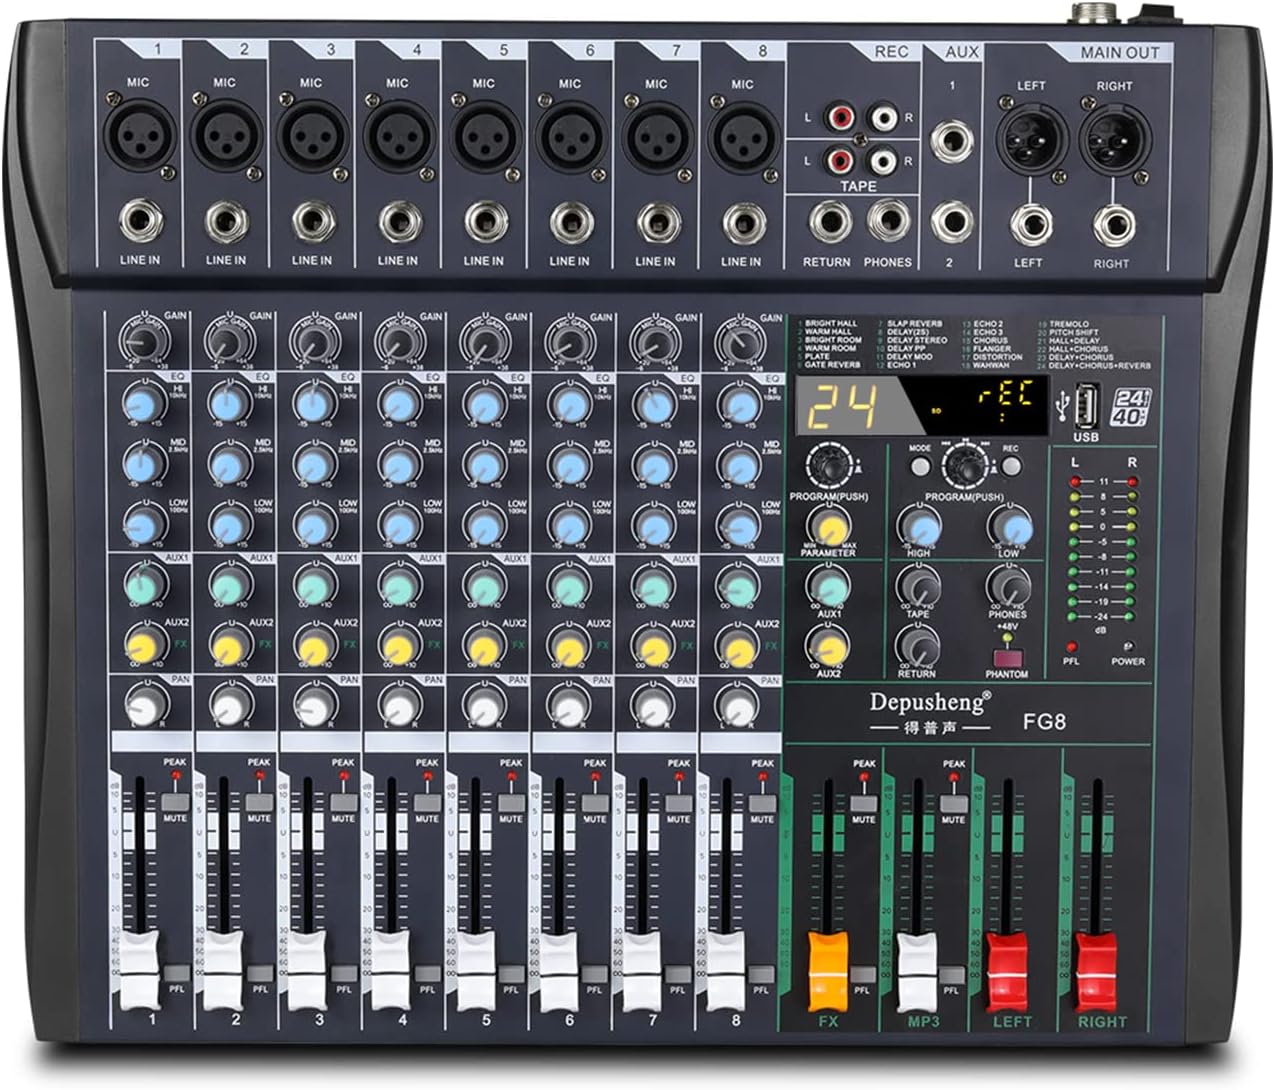1275x1090 pixels.
Task: Click the MAIN OUT RIGHT XLR connector
Action: pos(1114,137)
